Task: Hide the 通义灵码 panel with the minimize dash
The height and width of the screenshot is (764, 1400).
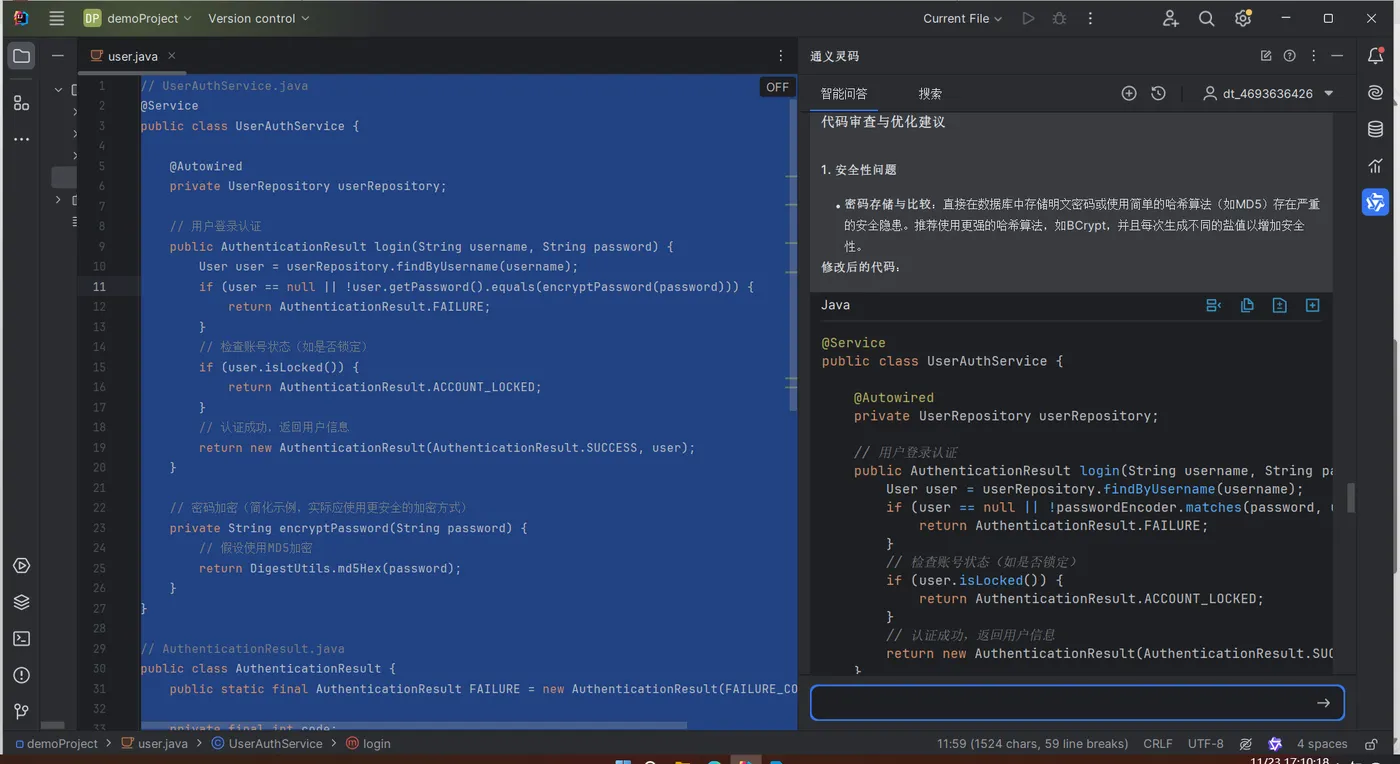Action: [x=1337, y=56]
